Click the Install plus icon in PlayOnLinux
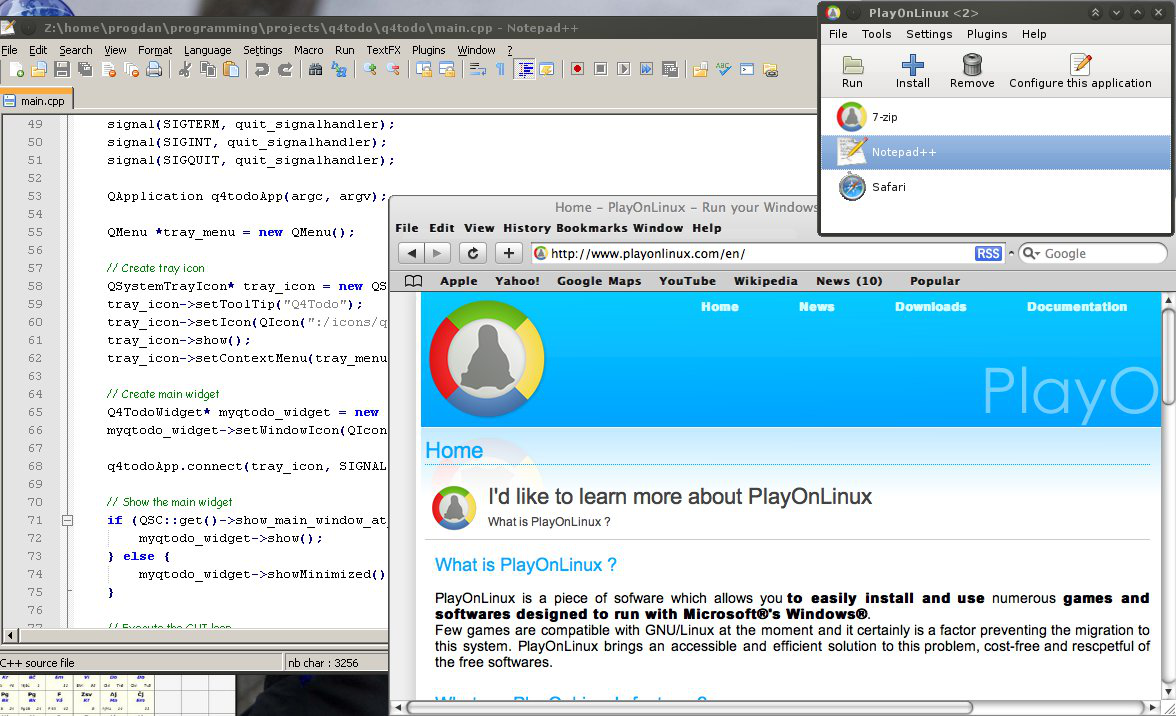The height and width of the screenshot is (716, 1176). [x=912, y=71]
